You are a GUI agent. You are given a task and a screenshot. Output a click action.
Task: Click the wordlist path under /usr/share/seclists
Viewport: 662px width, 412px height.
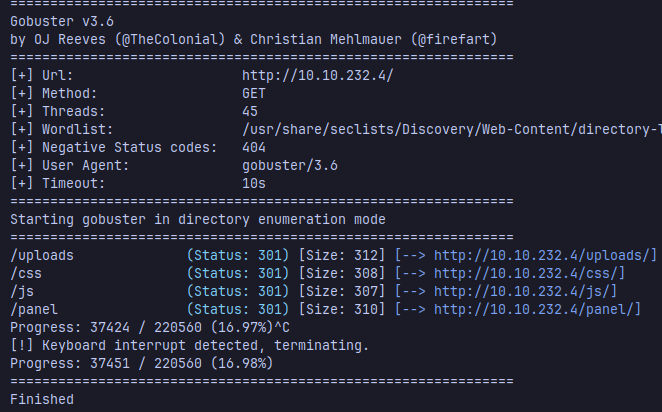(x=450, y=129)
